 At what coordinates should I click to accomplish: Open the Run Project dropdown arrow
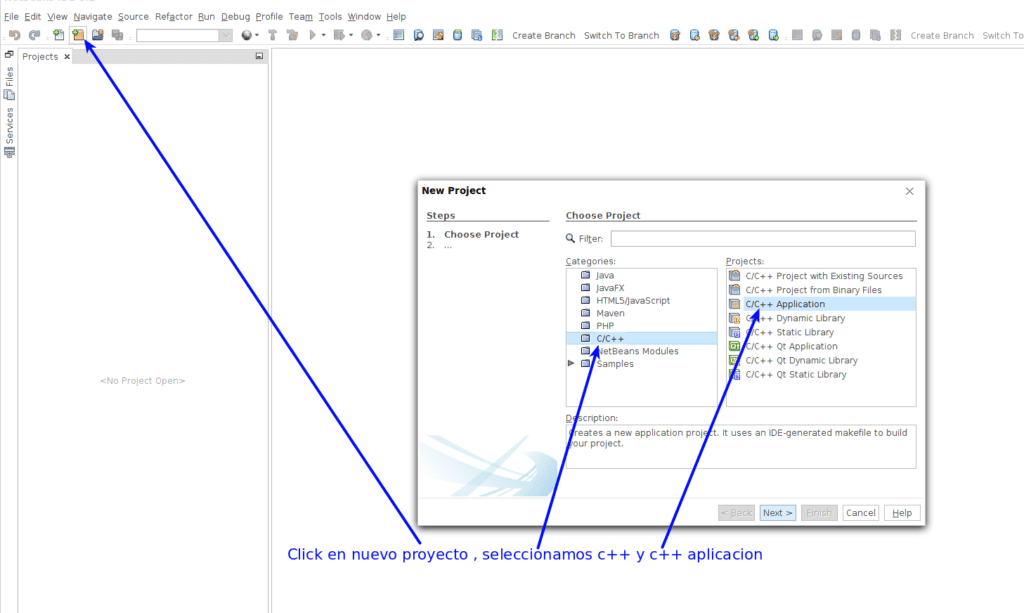[323, 35]
